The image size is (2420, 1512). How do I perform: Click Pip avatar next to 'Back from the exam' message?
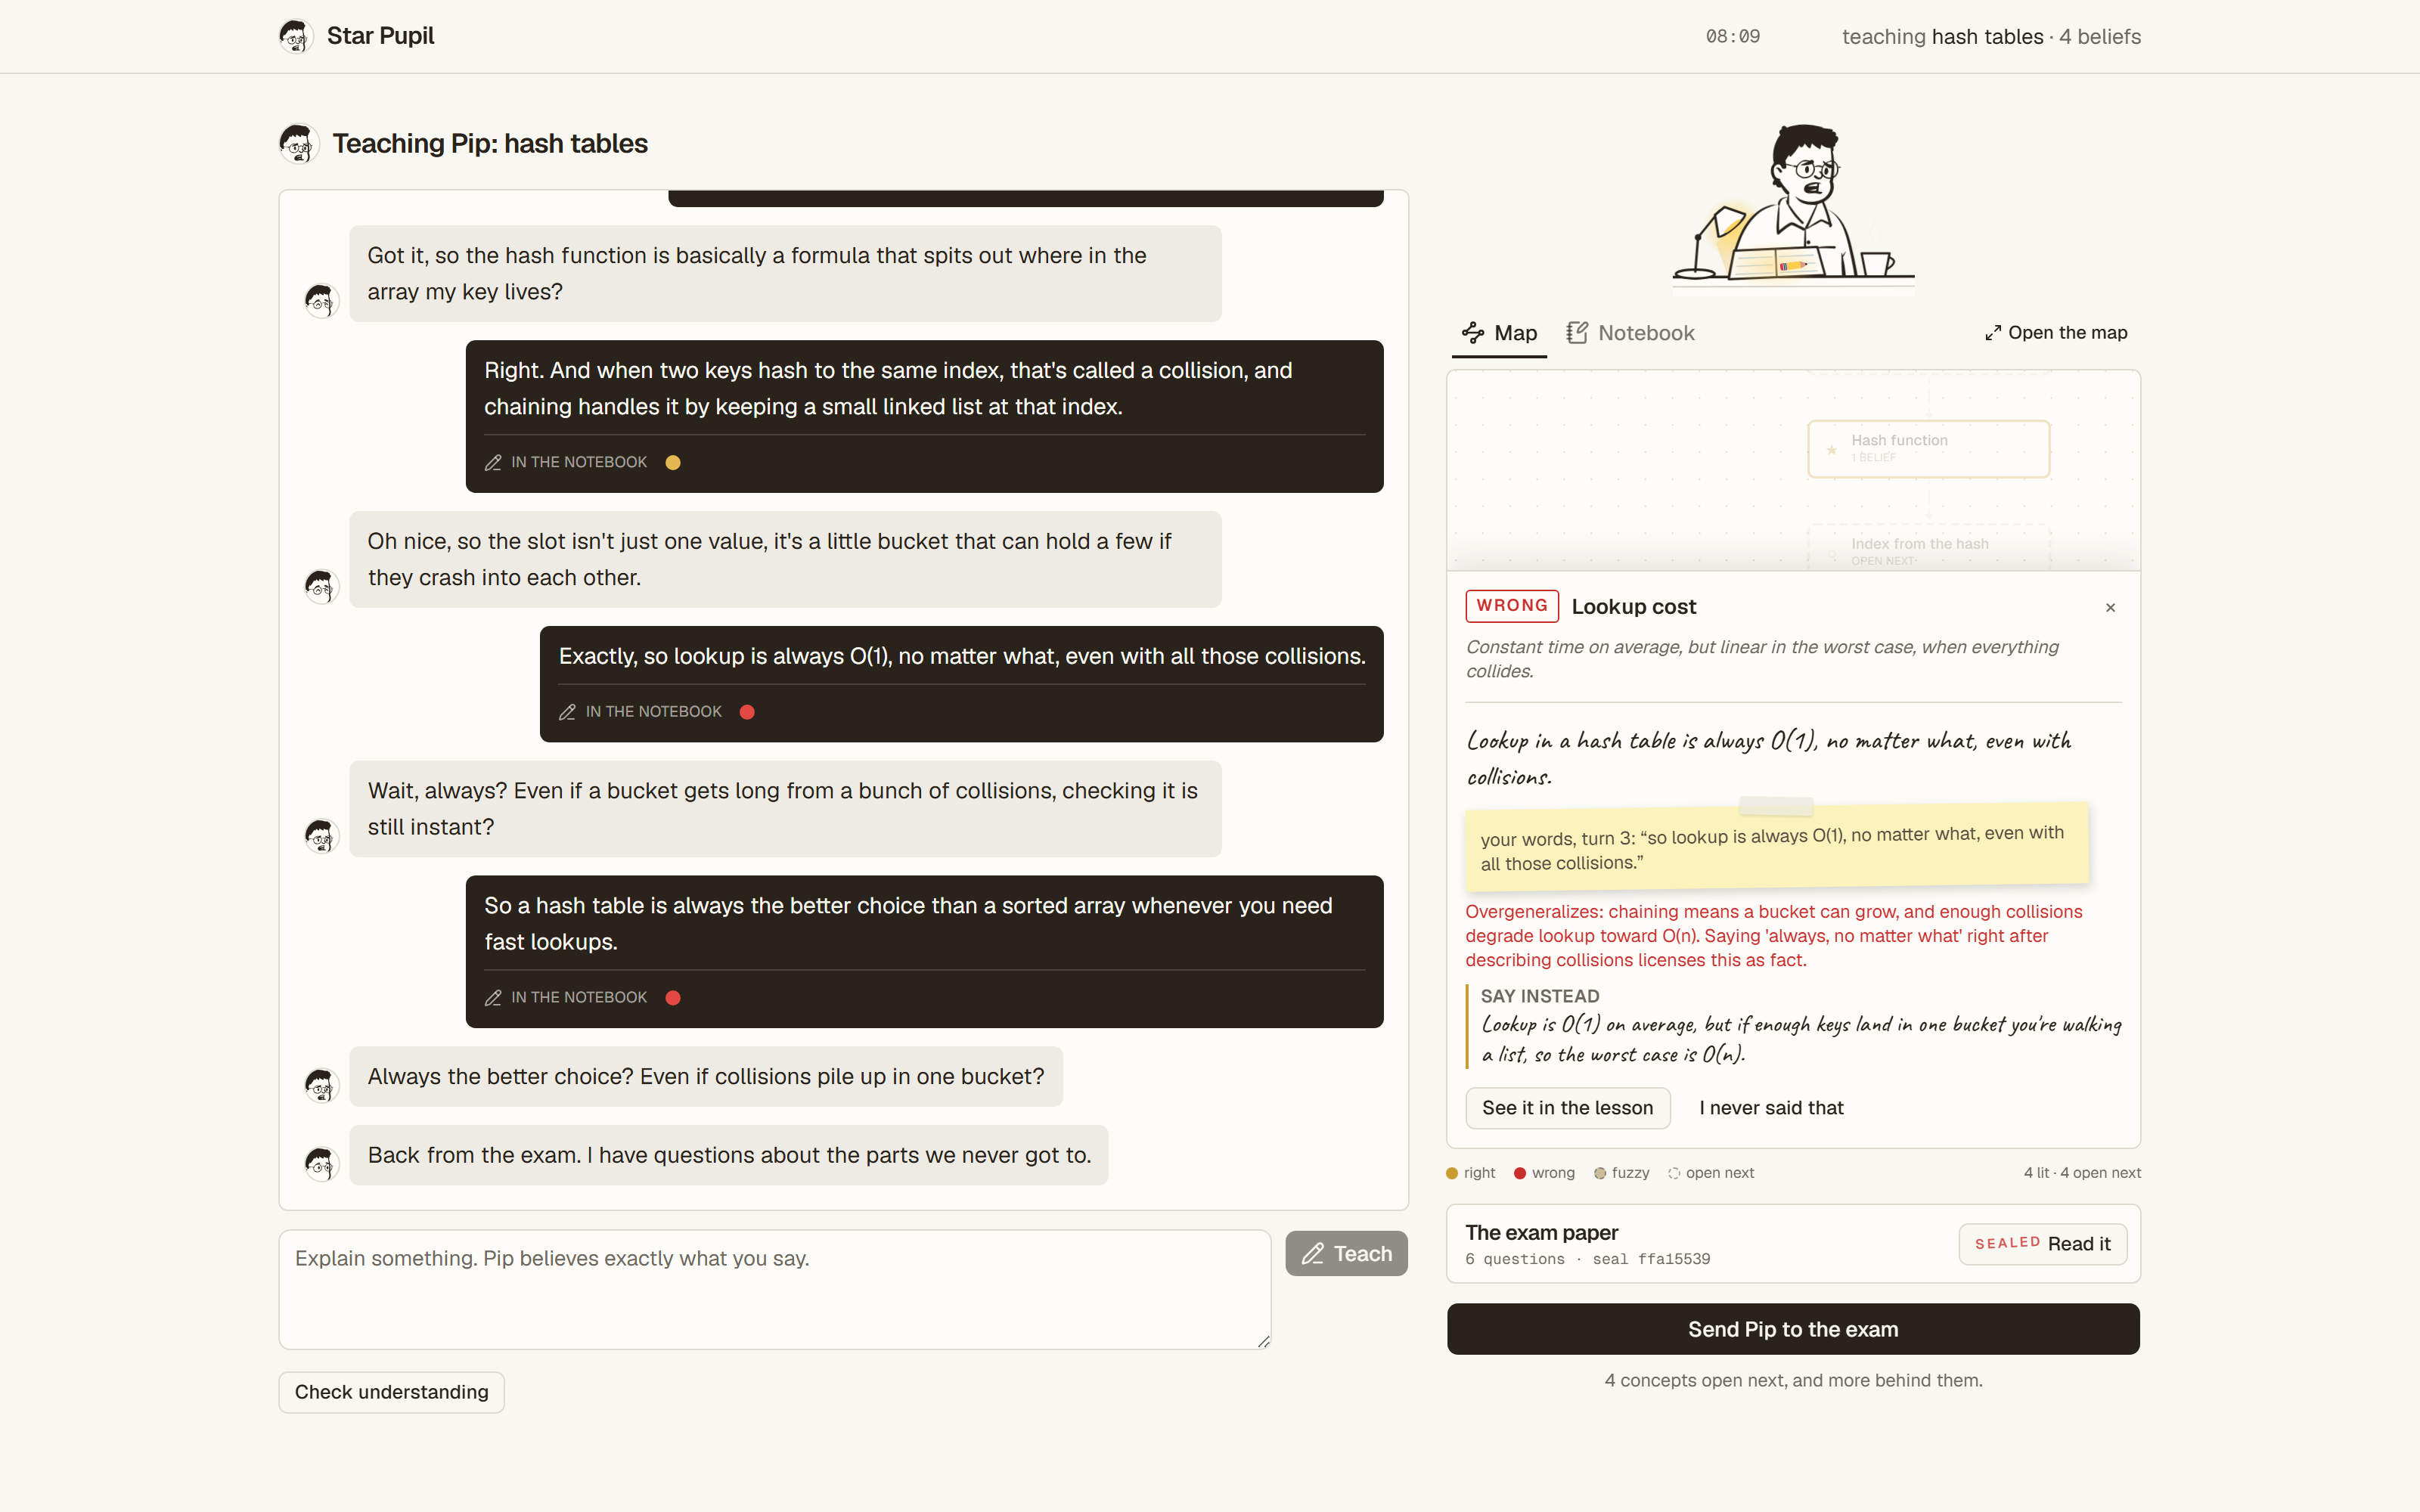pos(322,1163)
